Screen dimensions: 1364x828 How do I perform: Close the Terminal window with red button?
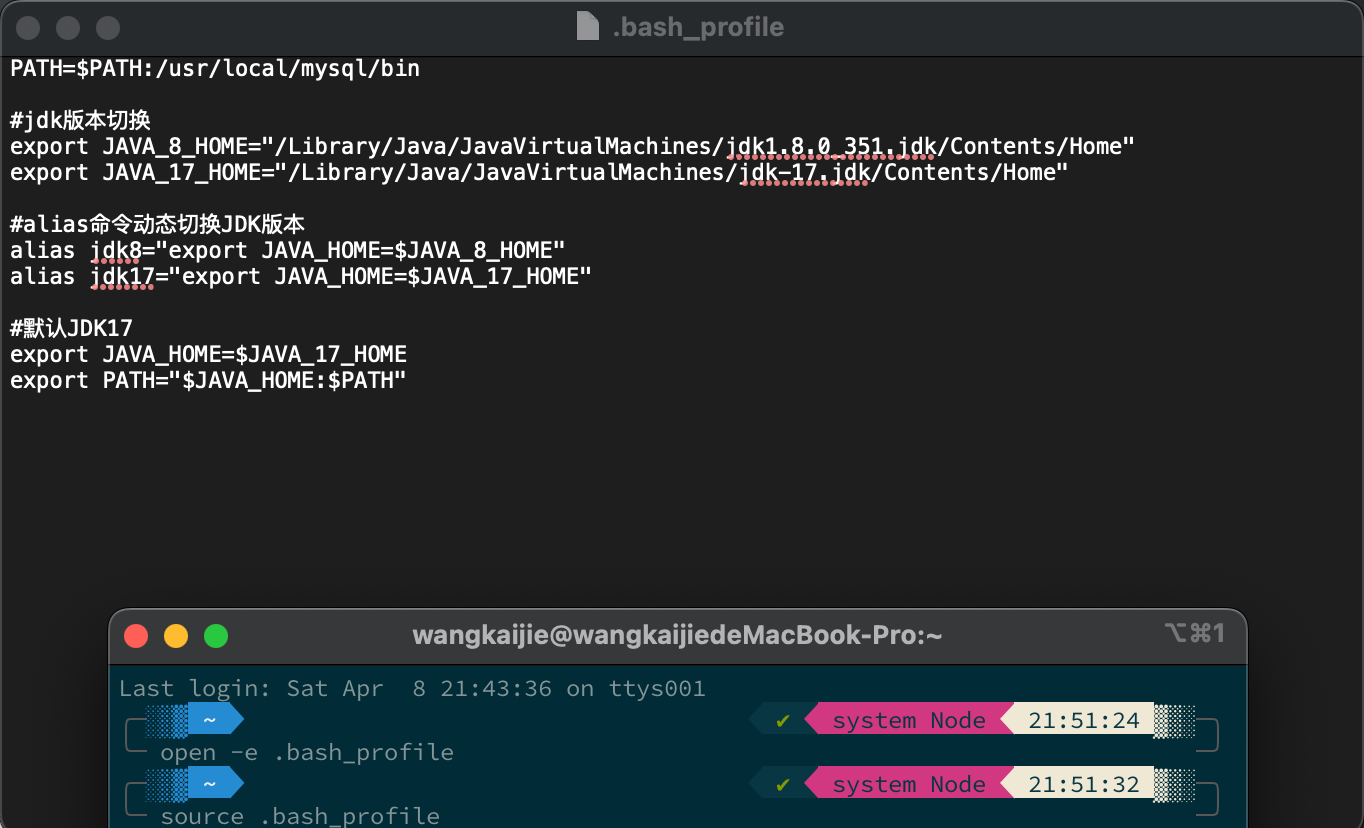pyautogui.click(x=136, y=636)
